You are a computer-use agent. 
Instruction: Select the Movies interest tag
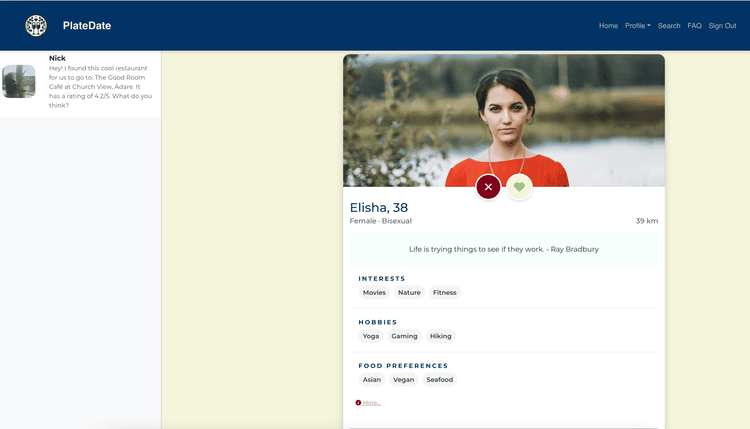point(374,293)
